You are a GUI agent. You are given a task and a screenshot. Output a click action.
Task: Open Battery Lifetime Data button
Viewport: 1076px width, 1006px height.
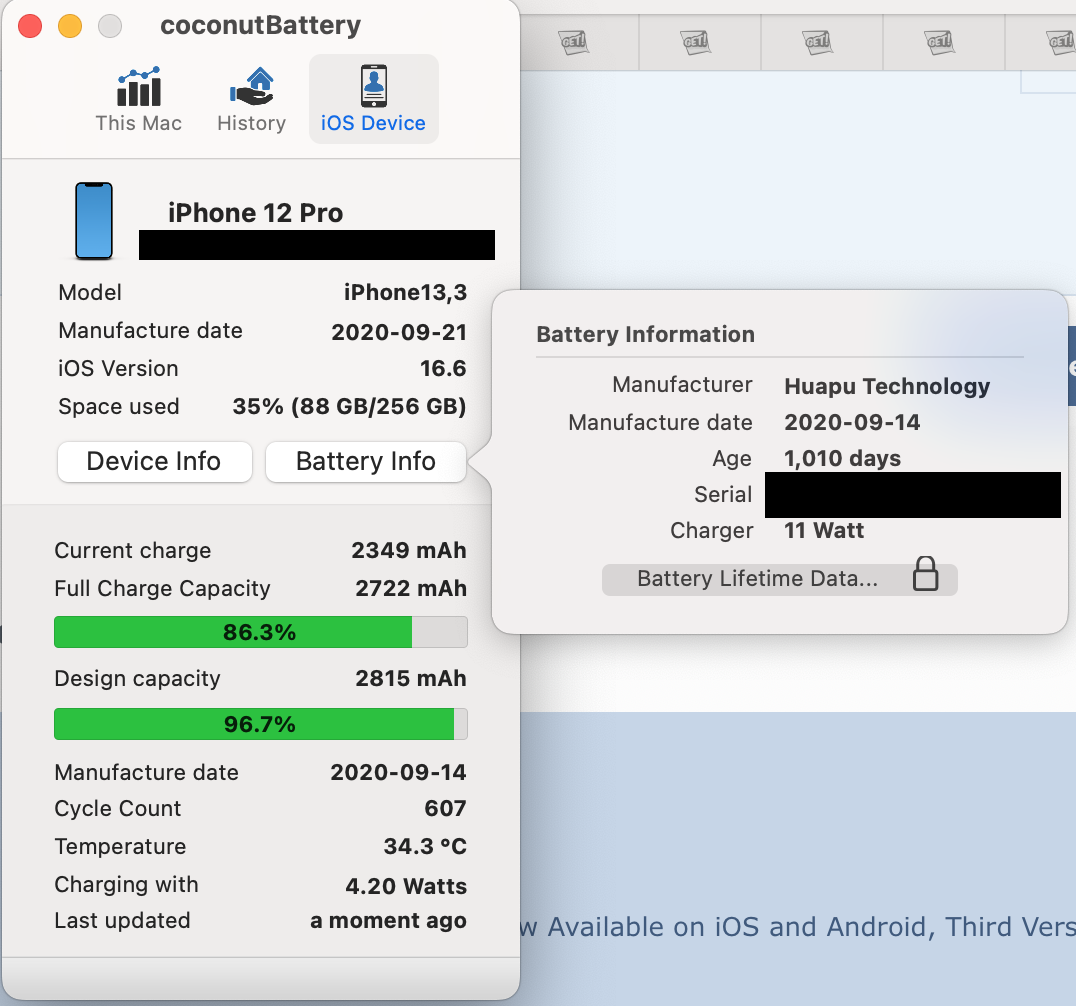[780, 579]
